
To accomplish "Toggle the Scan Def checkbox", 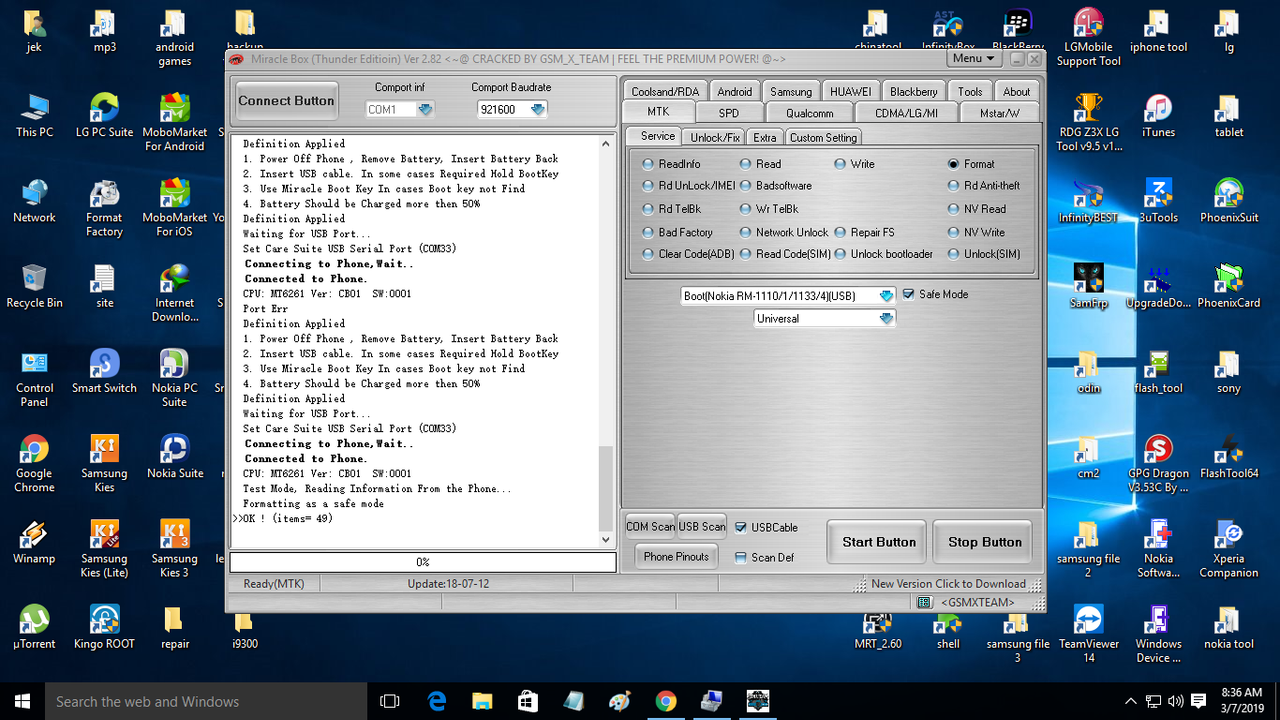I will (x=741, y=558).
